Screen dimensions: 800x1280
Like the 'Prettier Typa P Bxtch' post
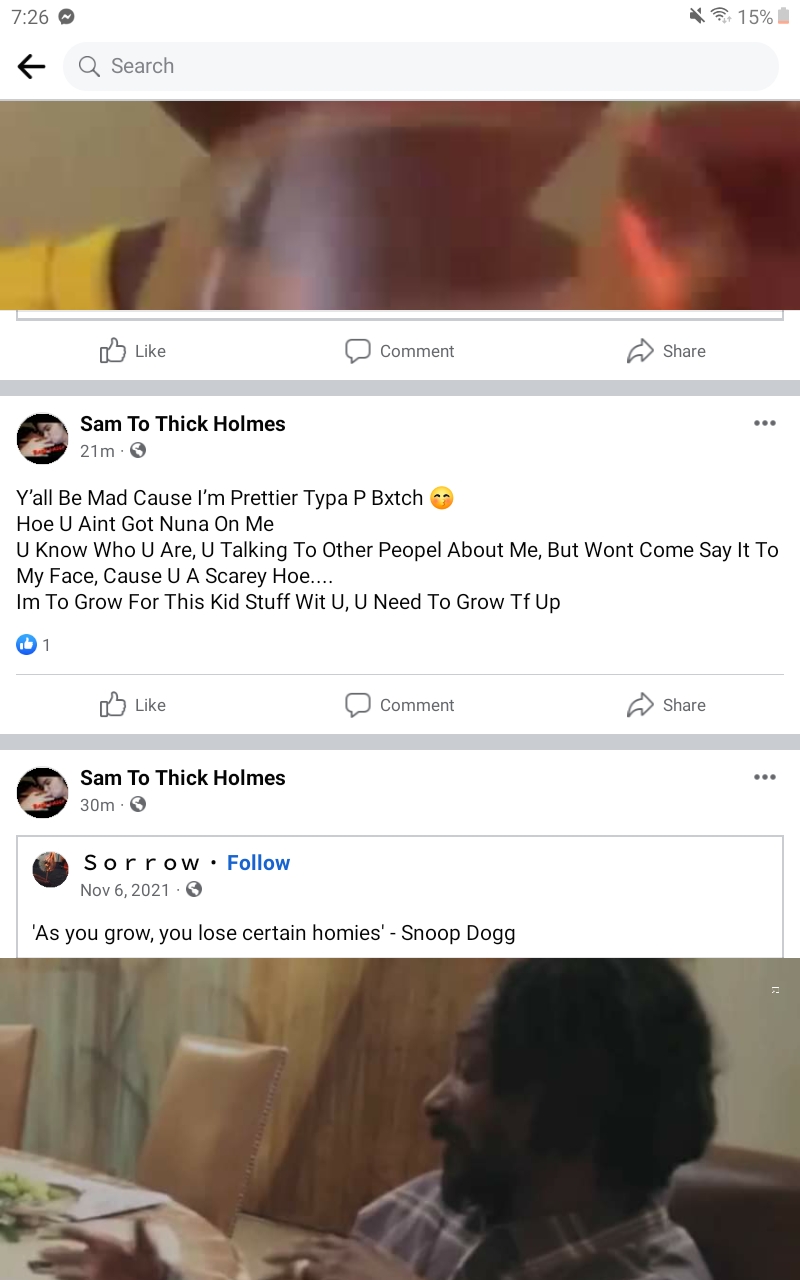[x=133, y=705]
